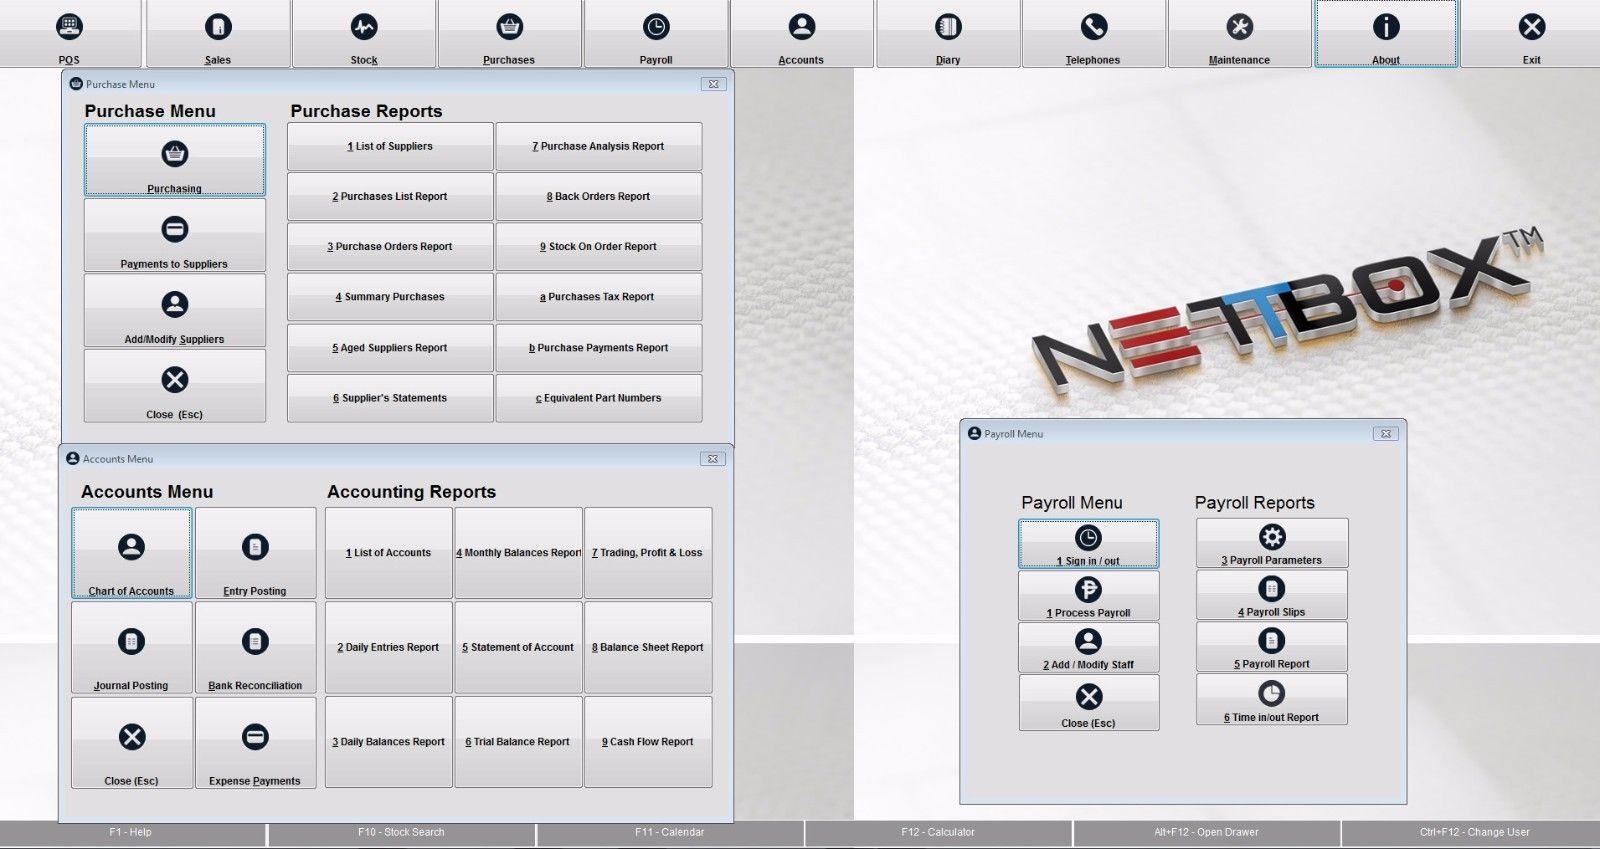The width and height of the screenshot is (1600, 849).
Task: Open the Accounts module in top toolbar
Action: (x=802, y=34)
